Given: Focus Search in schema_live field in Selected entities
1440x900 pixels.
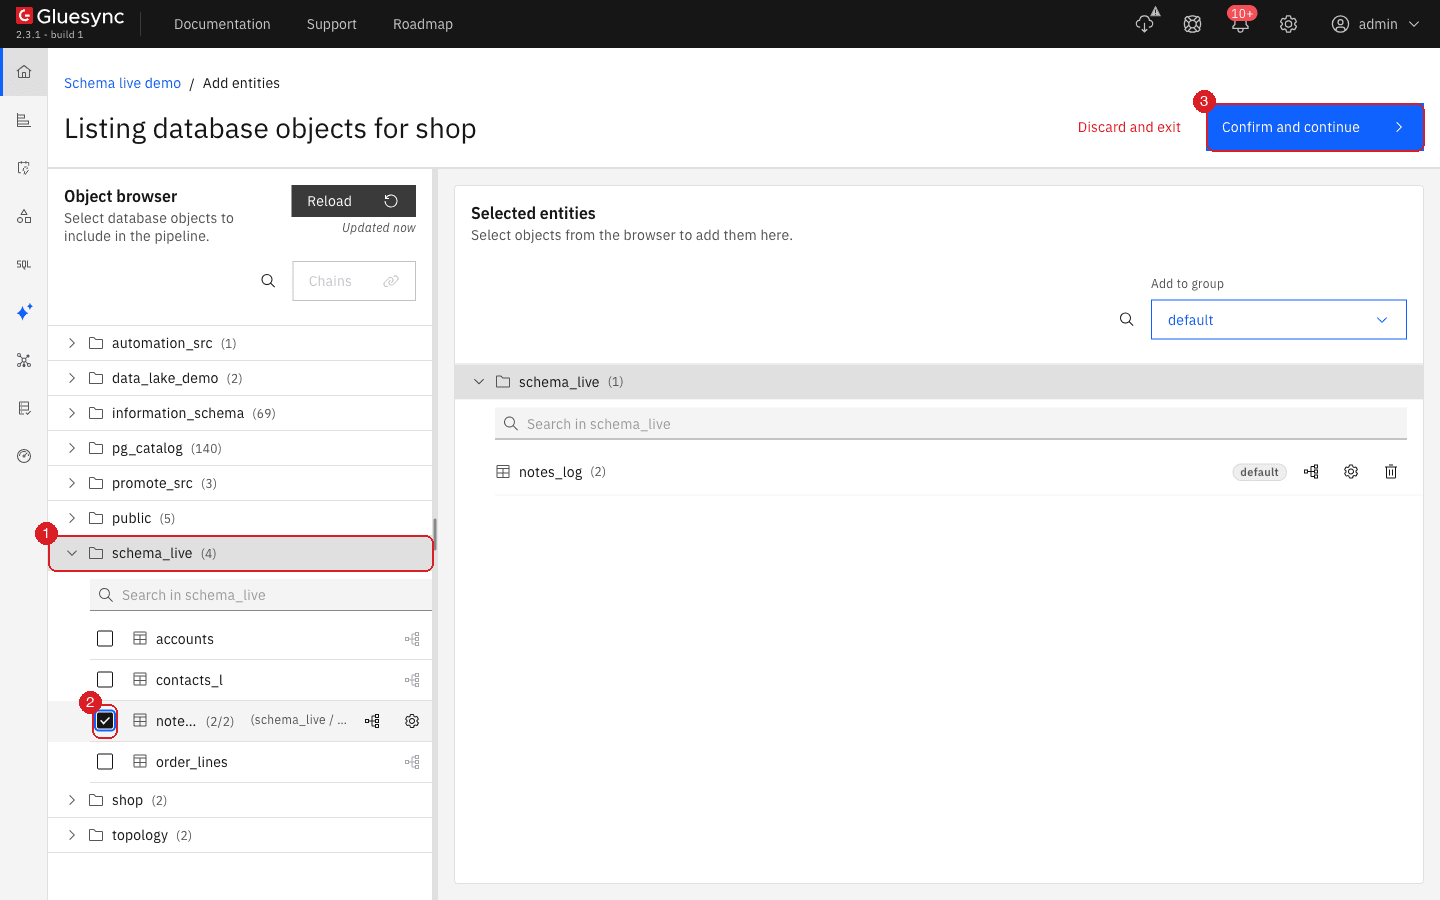Looking at the screenshot, I should (951, 424).
